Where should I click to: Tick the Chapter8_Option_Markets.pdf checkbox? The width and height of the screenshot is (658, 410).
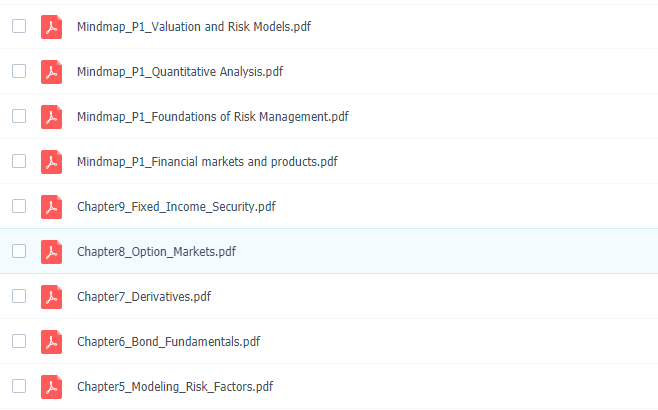pyautogui.click(x=19, y=251)
